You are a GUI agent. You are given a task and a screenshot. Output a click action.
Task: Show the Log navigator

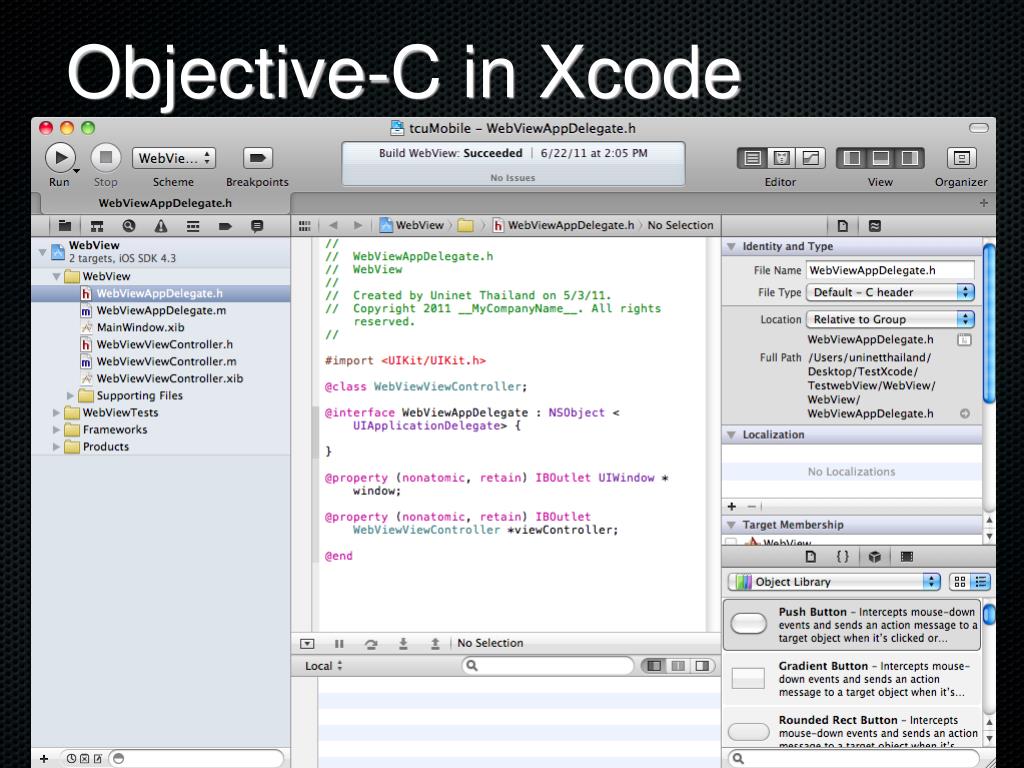[257, 226]
